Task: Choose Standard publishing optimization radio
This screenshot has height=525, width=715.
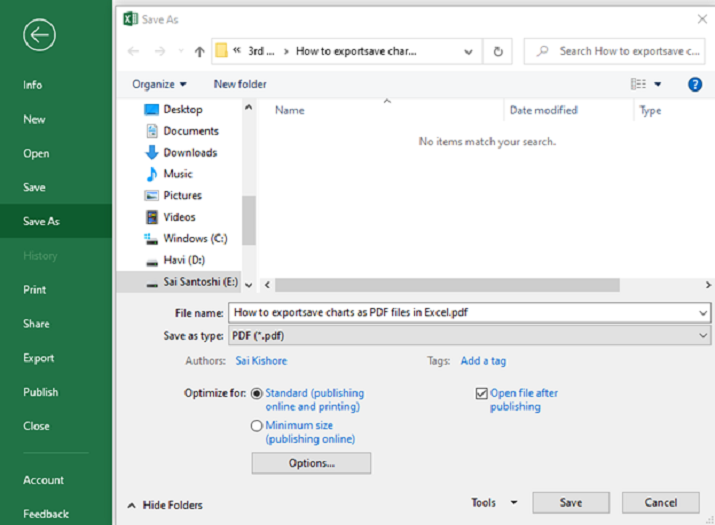Action: pos(257,393)
